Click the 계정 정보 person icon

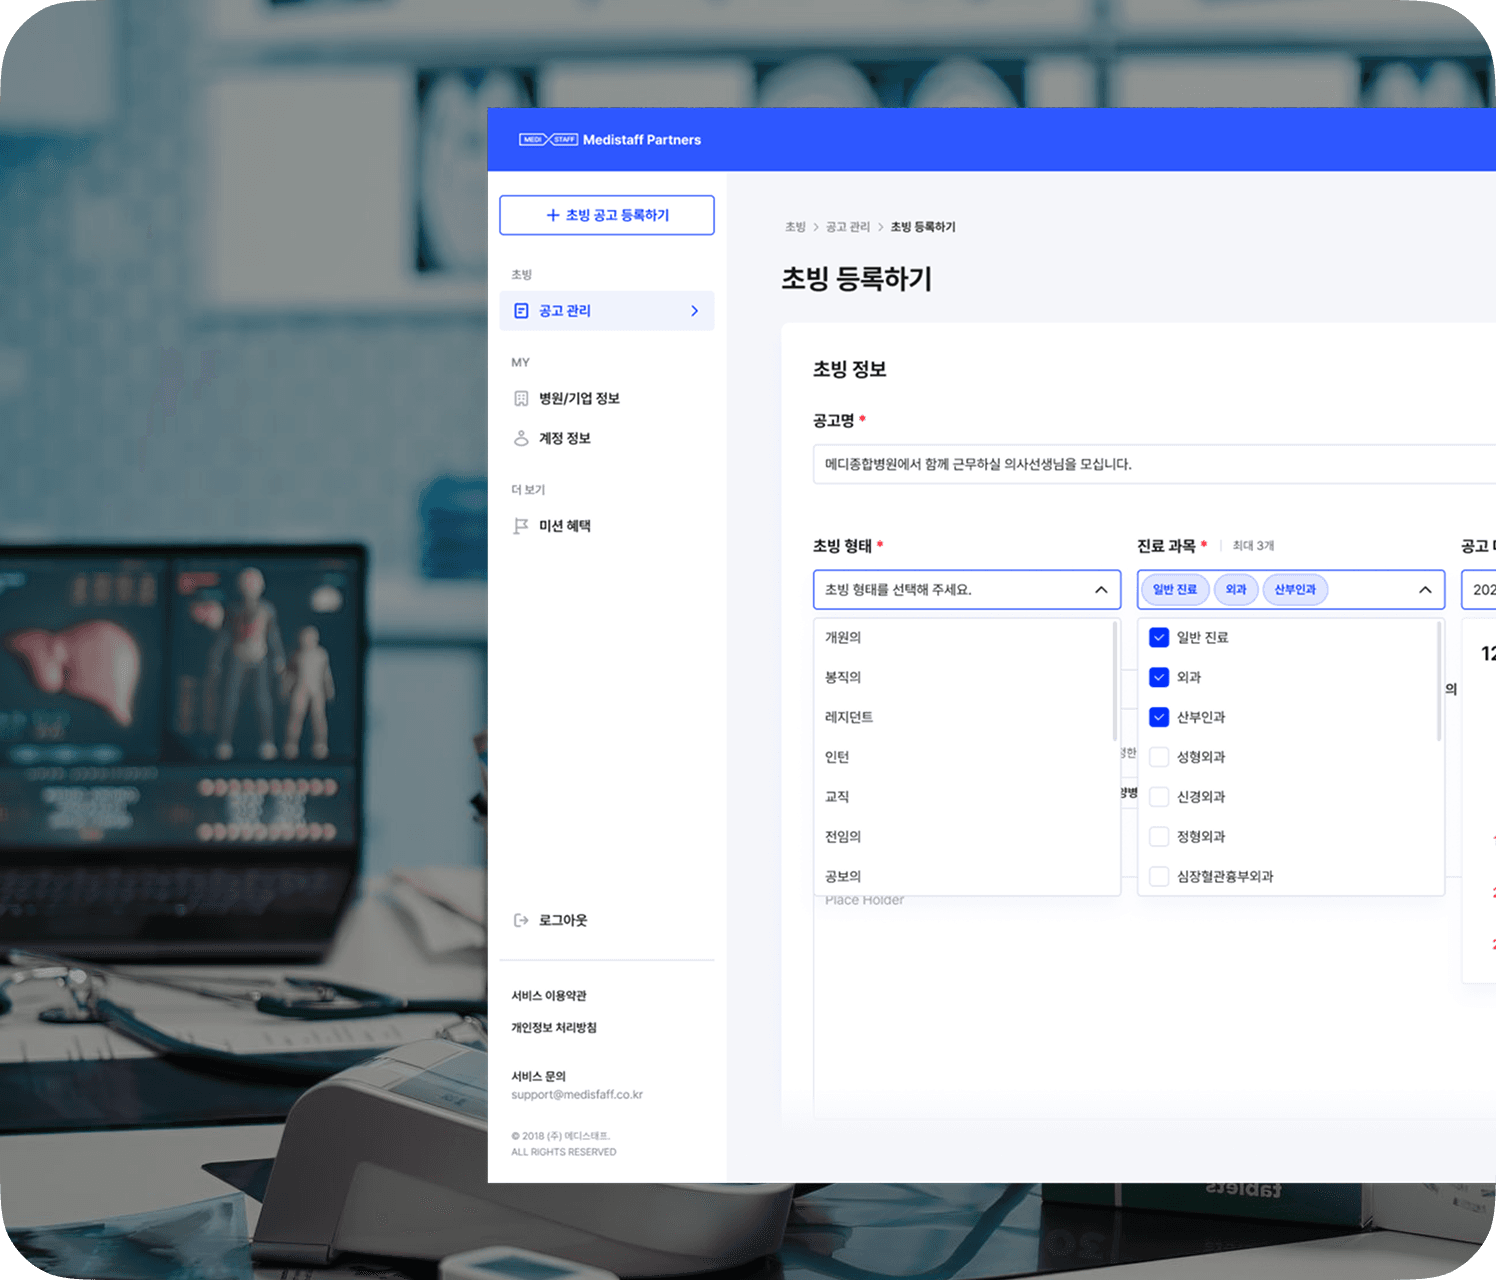click(521, 438)
